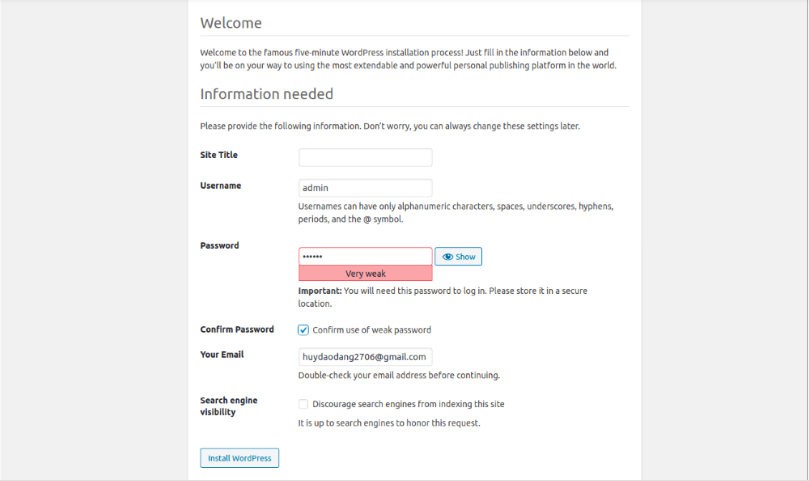Click the 'Confirm use of weak password' label text
809x481 pixels.
(x=372, y=330)
